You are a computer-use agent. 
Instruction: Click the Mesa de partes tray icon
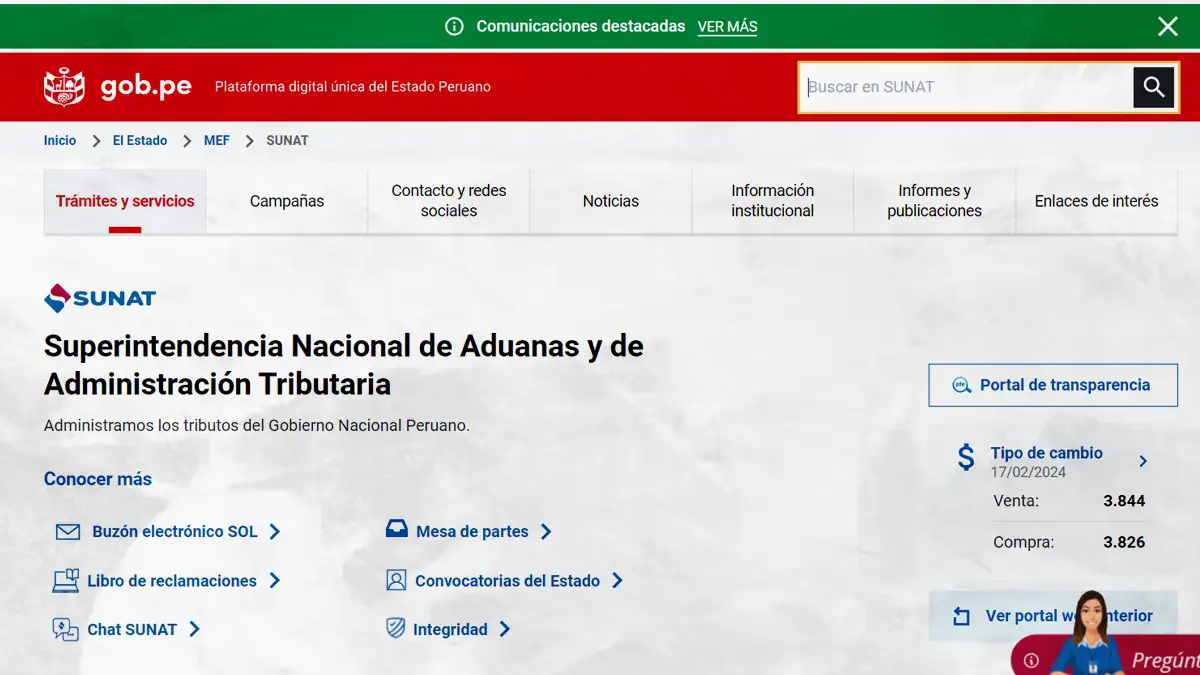[397, 529]
